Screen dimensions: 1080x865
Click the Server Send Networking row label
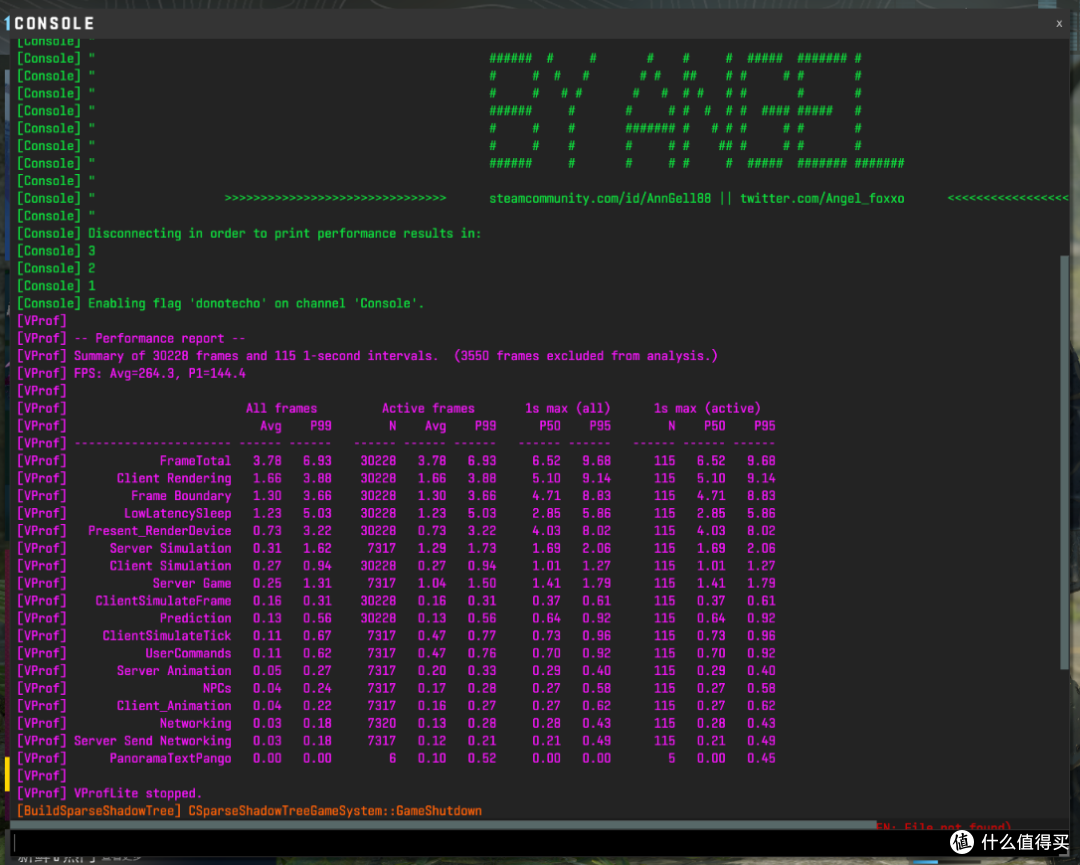(x=152, y=741)
